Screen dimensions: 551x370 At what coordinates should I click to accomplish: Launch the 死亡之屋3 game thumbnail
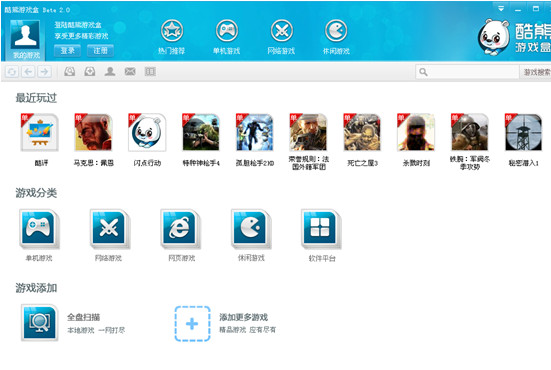click(362, 132)
